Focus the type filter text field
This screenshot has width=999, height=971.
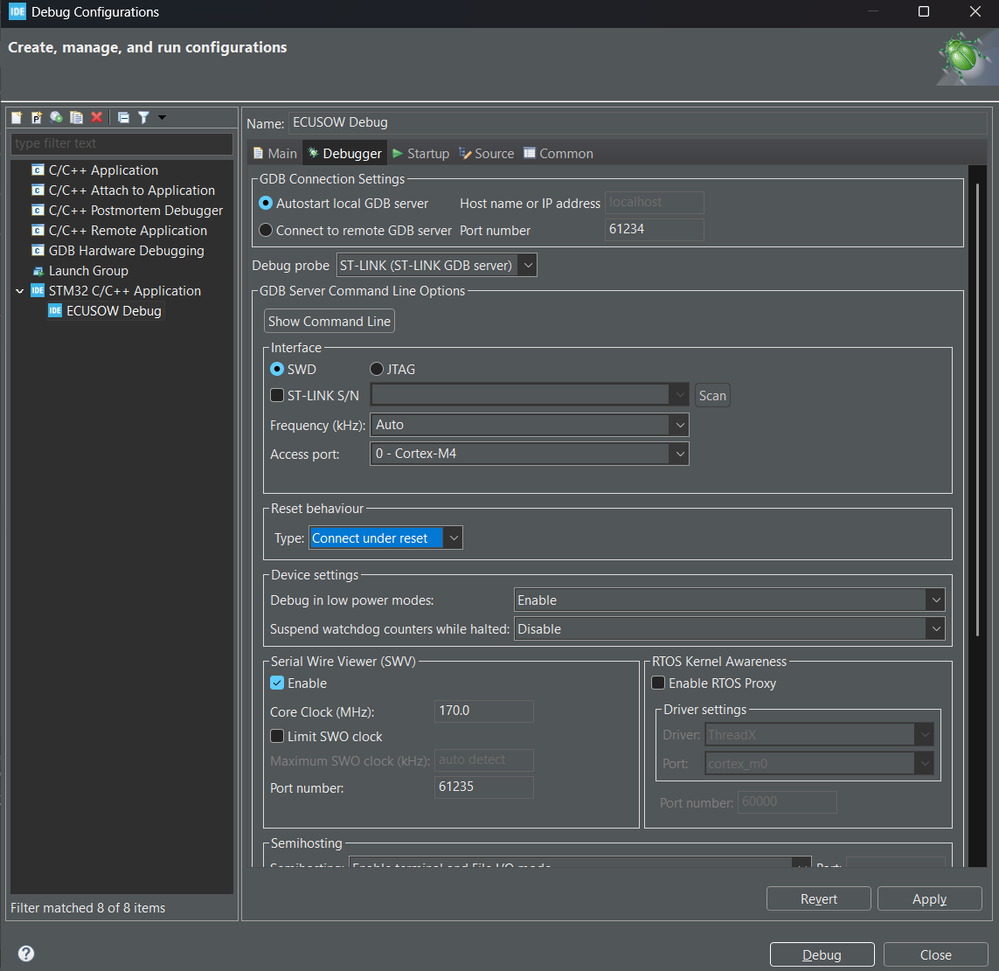pos(122,143)
